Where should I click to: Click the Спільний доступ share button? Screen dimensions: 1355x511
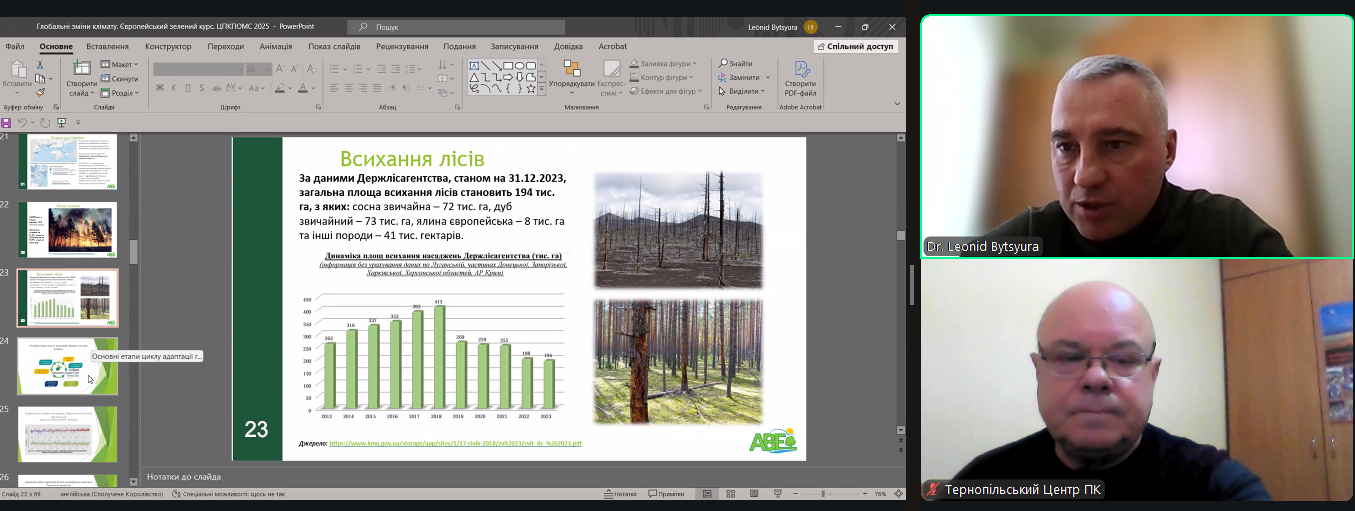pyautogui.click(x=856, y=46)
